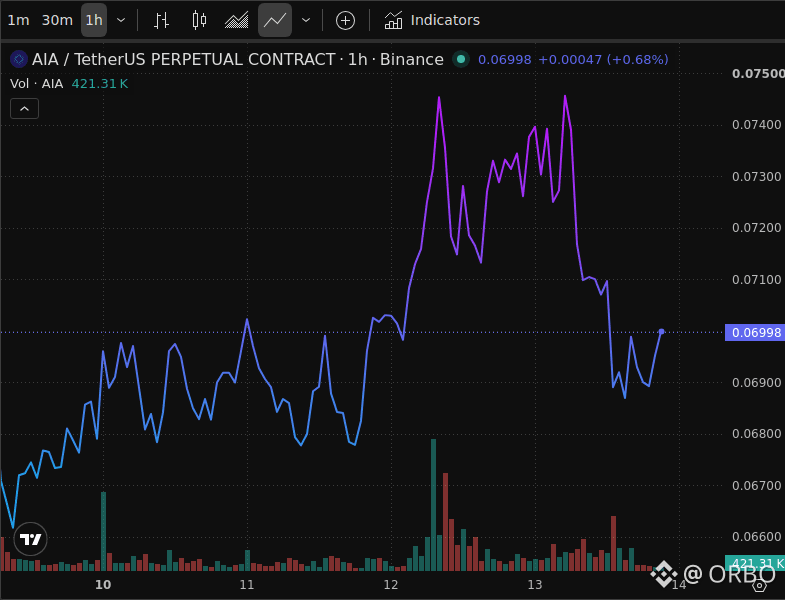785x600 pixels.
Task: Click the last price dot on the line
Action: 661,332
